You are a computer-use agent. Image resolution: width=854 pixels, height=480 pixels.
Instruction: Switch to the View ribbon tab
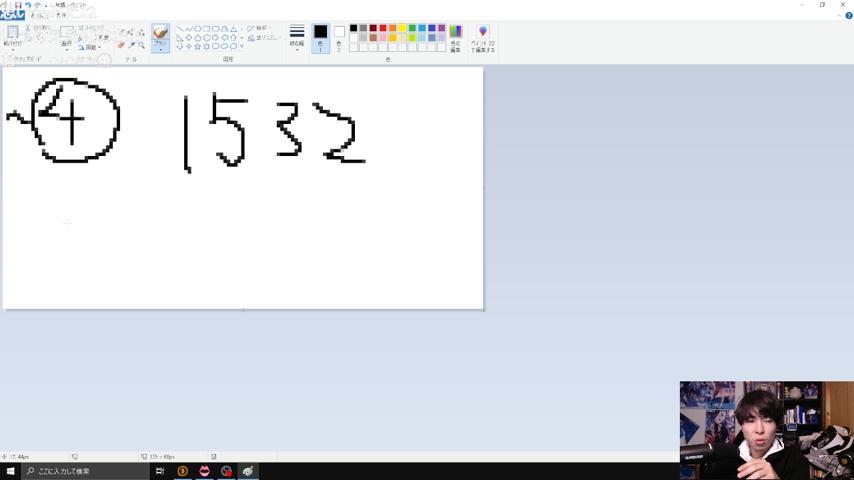62,15
